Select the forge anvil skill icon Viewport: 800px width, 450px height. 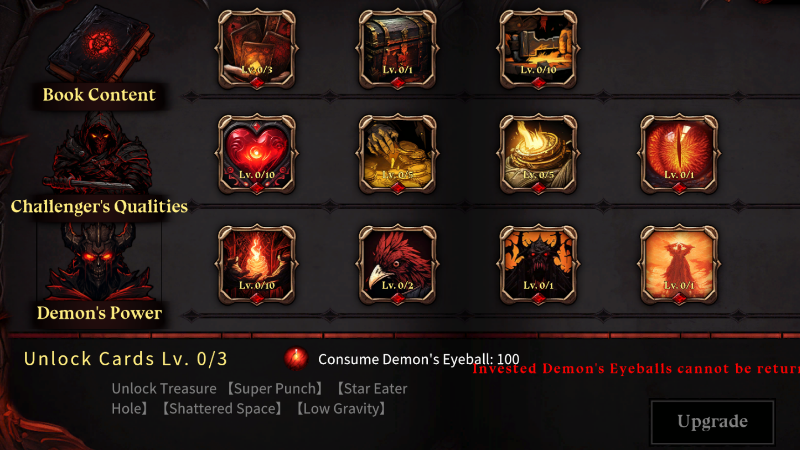[538, 49]
